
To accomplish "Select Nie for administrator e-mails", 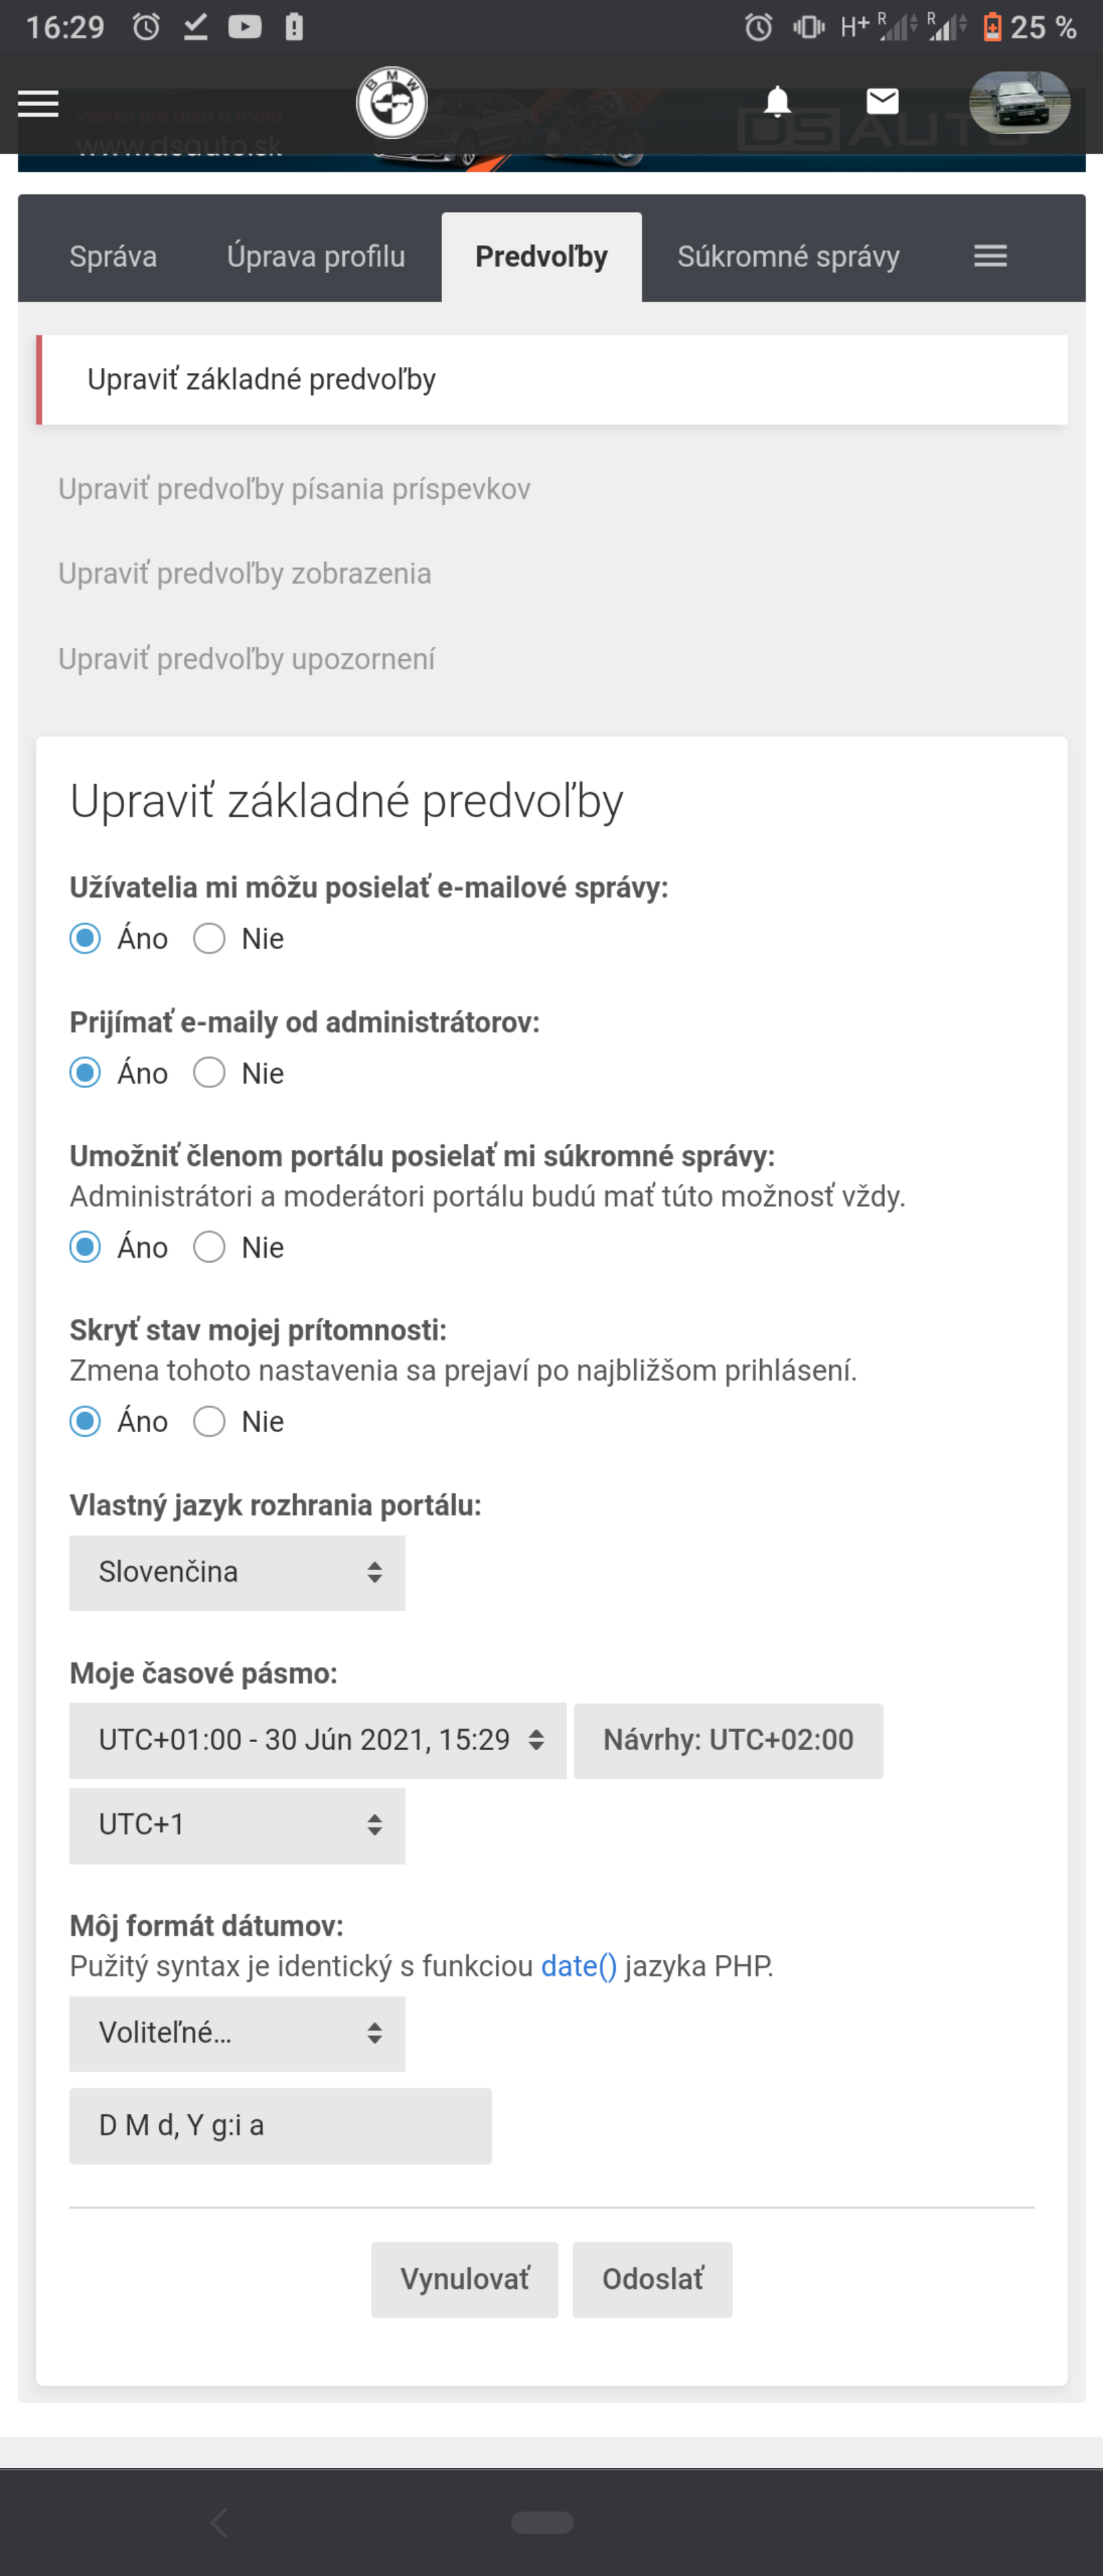I will tap(210, 1073).
